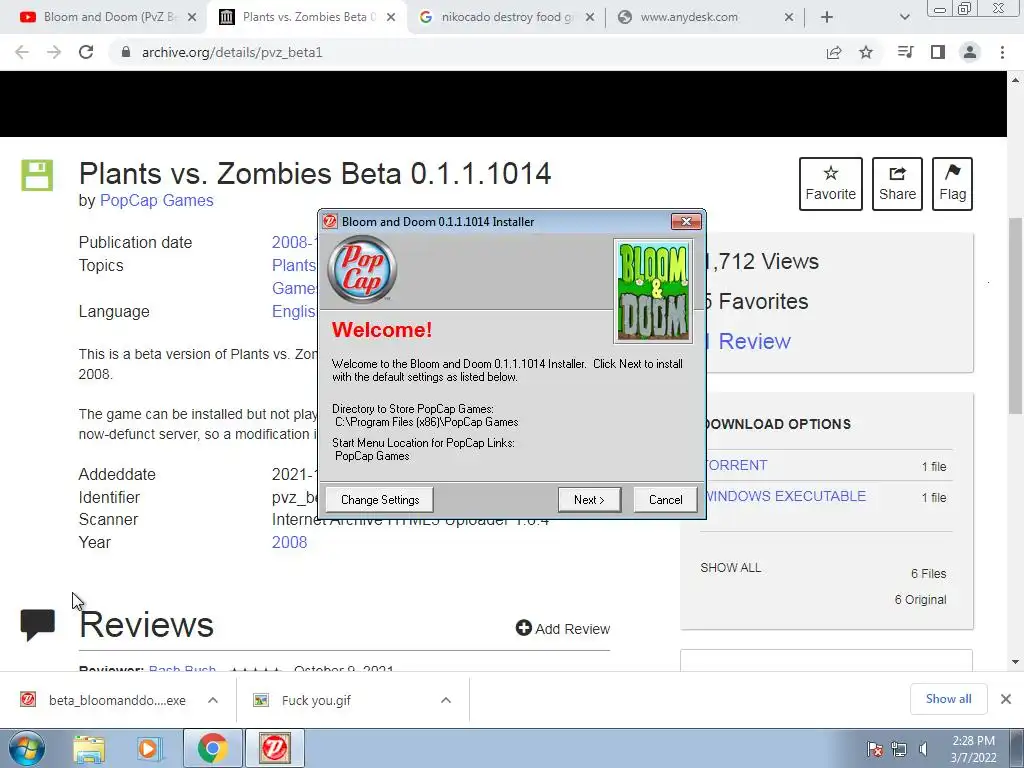Close the installer dialog with red X
Screen dimensions: 1024x768
686,221
